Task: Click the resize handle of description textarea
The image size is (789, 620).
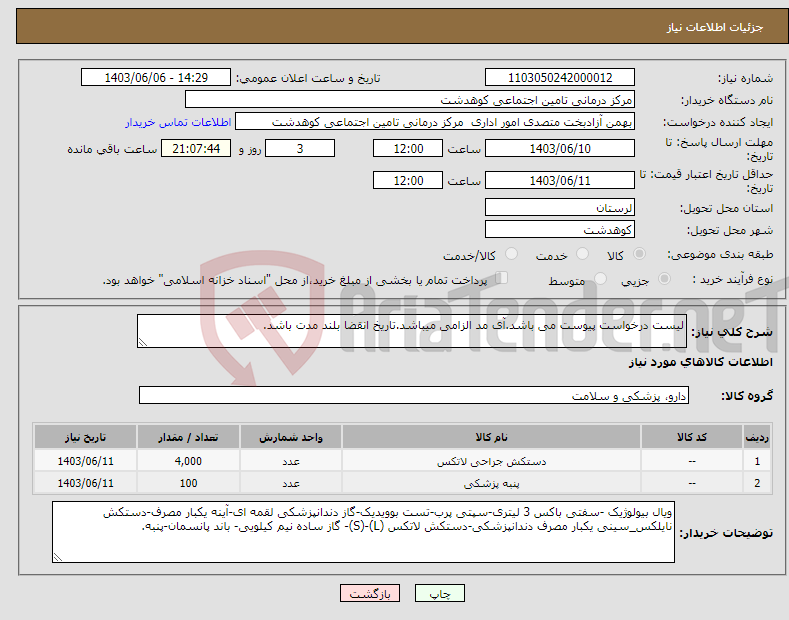Action: (143, 343)
